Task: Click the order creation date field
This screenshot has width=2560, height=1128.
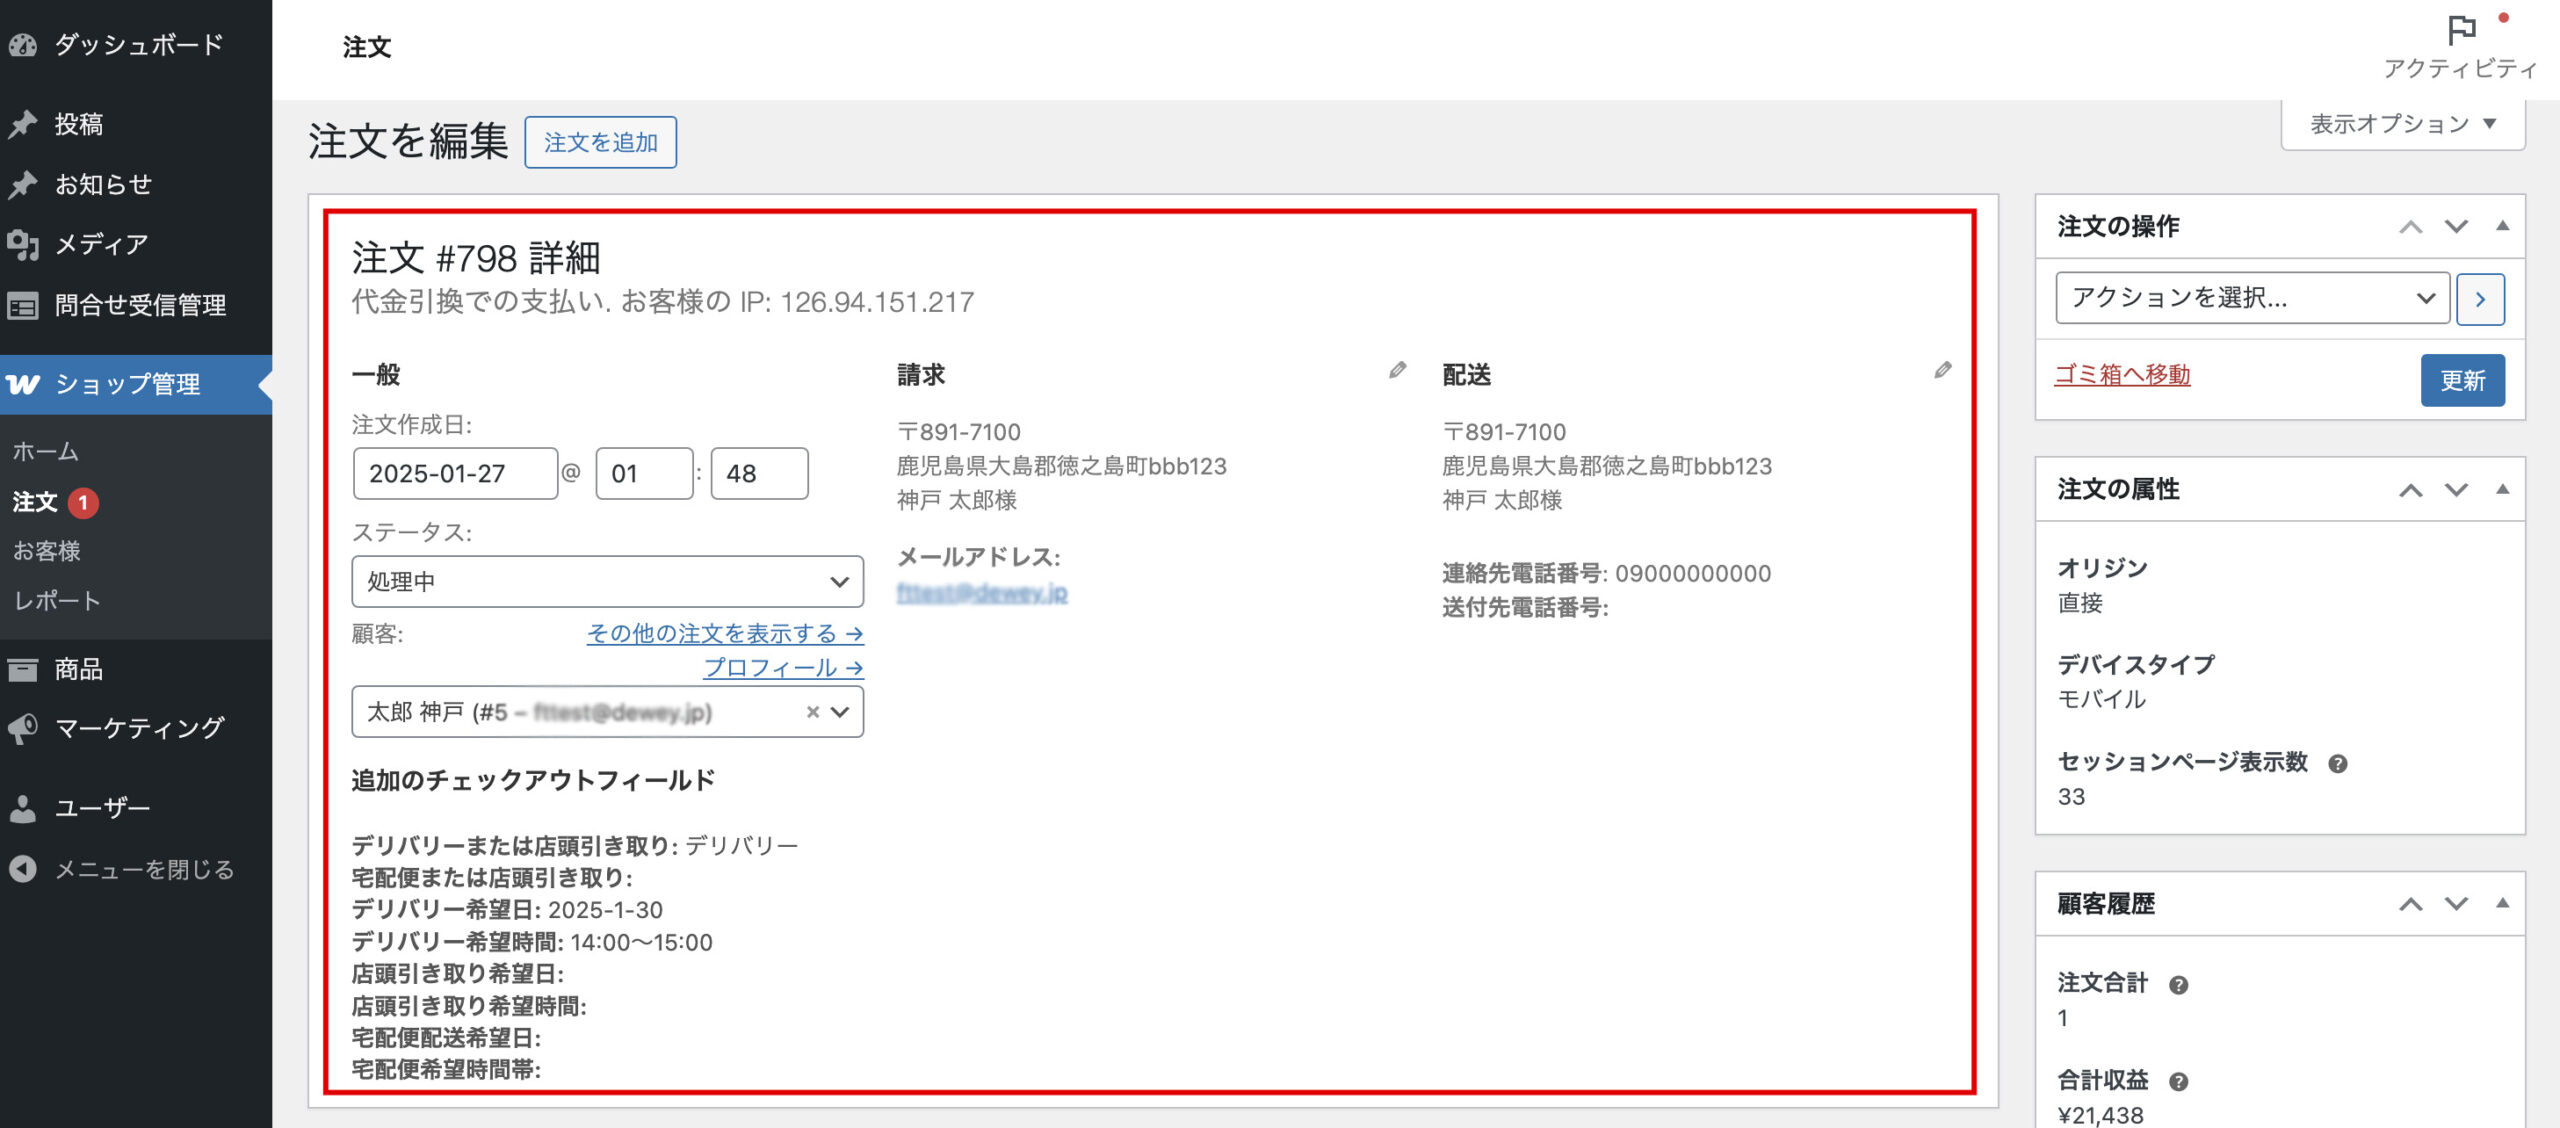Action: [x=455, y=474]
